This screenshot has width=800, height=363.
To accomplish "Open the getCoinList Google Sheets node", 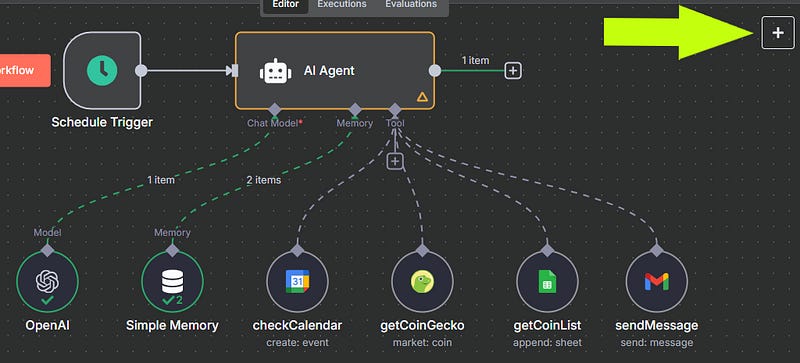I will click(547, 281).
